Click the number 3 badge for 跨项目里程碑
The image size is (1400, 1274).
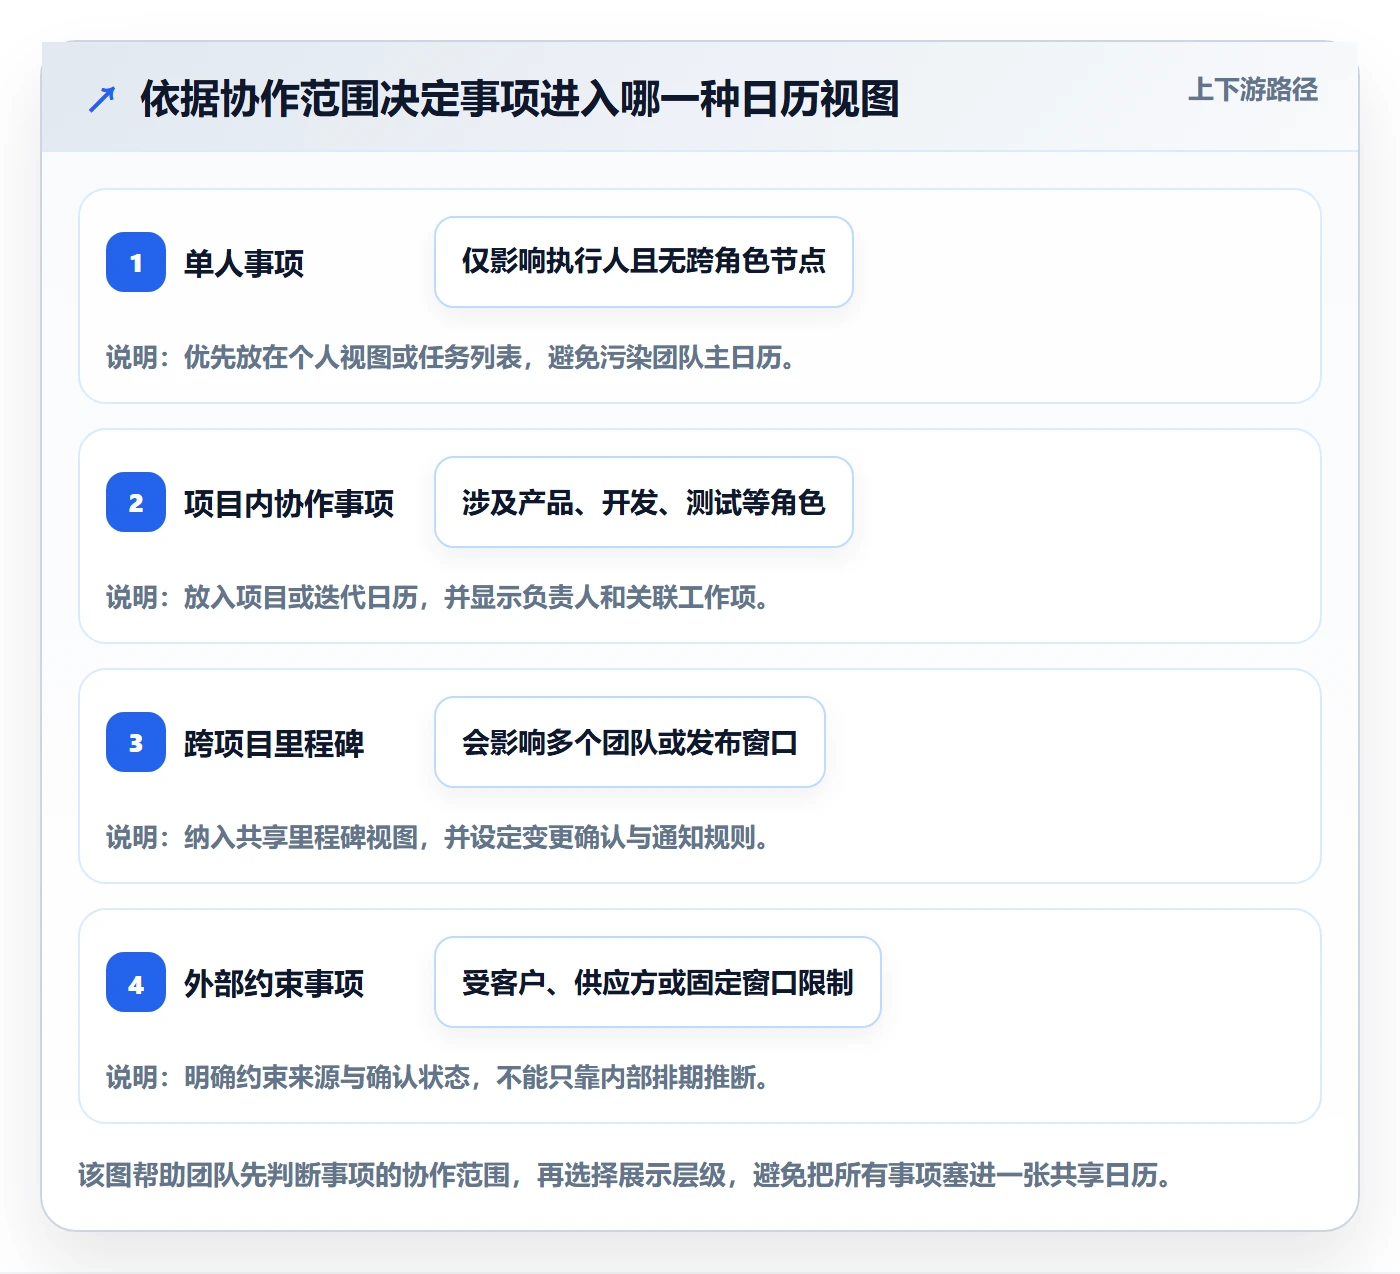click(x=136, y=742)
